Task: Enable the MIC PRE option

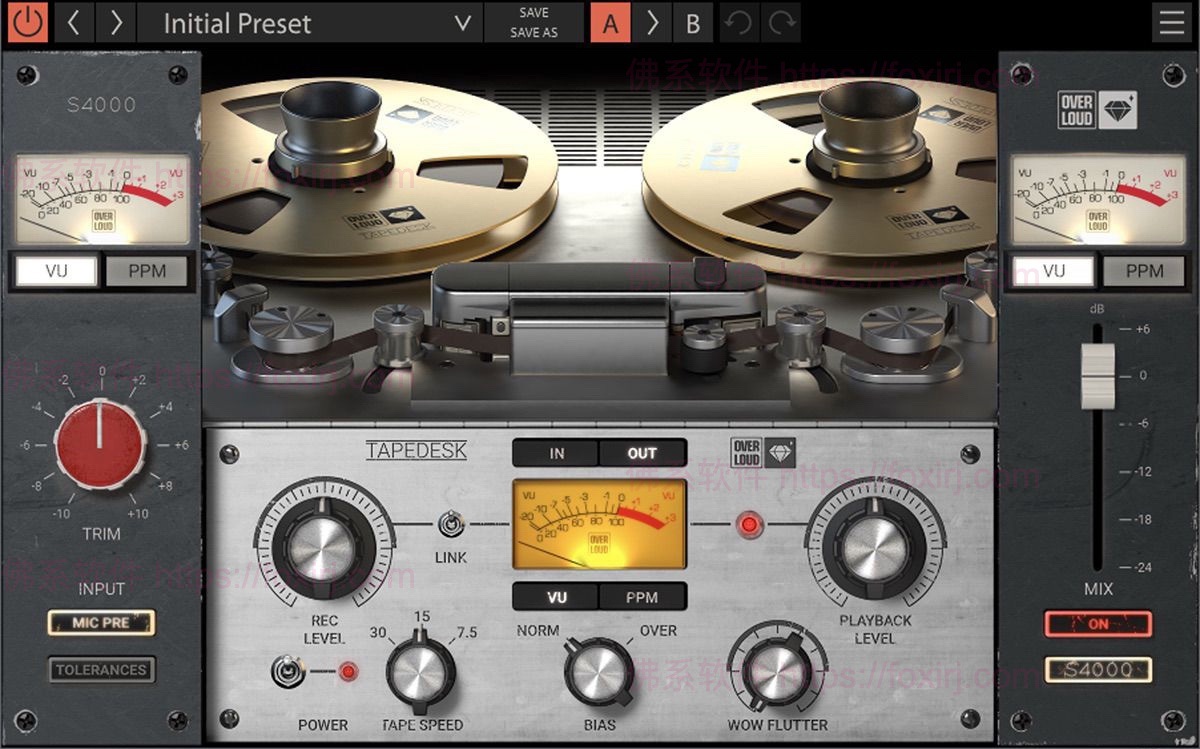Action: (101, 624)
